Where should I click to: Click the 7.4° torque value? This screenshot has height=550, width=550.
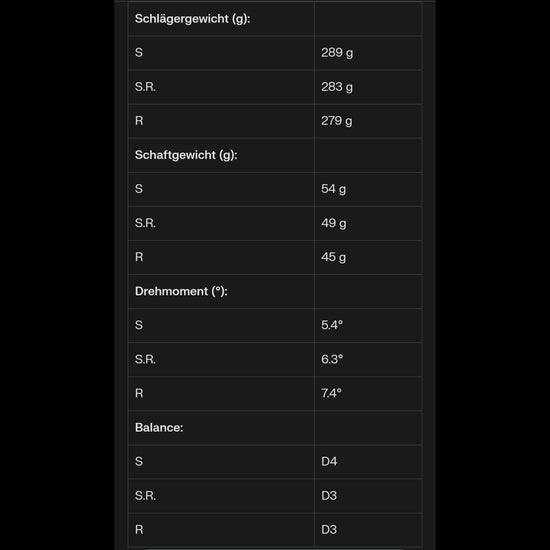coord(331,394)
